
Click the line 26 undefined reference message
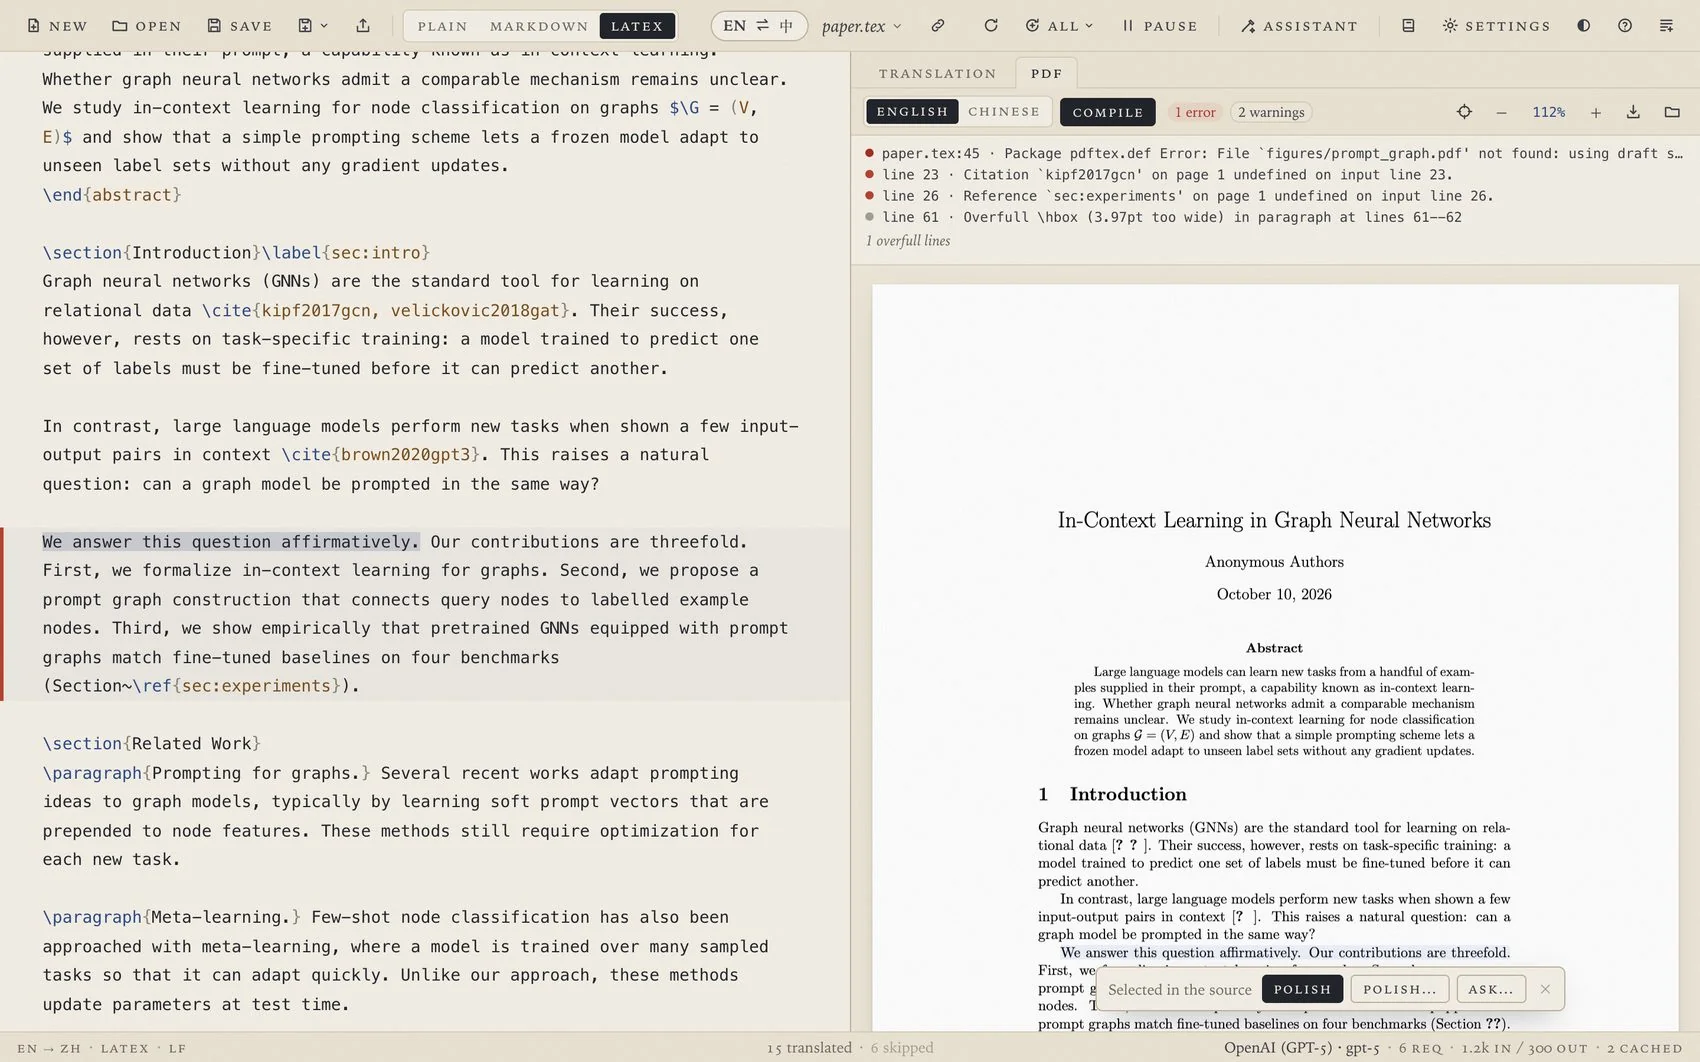(1275, 196)
